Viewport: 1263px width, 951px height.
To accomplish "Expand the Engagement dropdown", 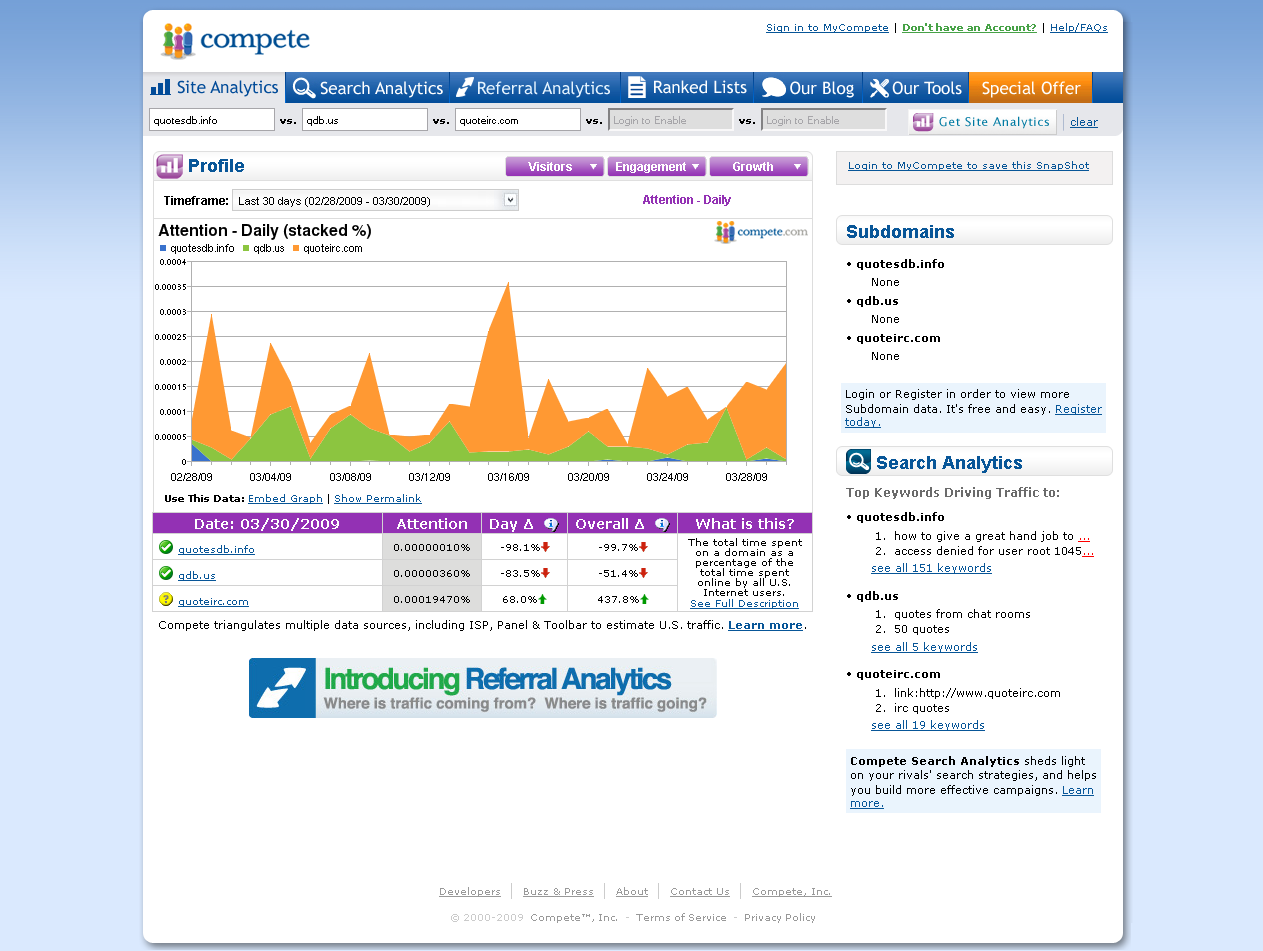I will [x=656, y=167].
